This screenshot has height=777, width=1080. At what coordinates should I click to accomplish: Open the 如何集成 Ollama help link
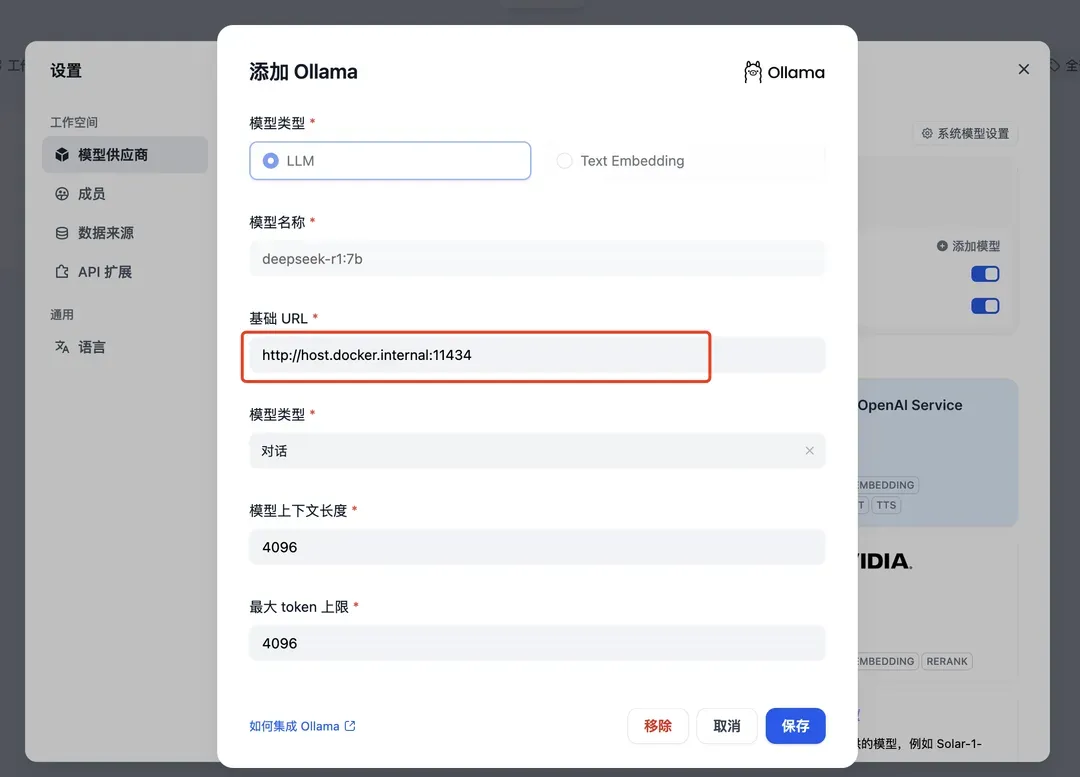tap(302, 726)
